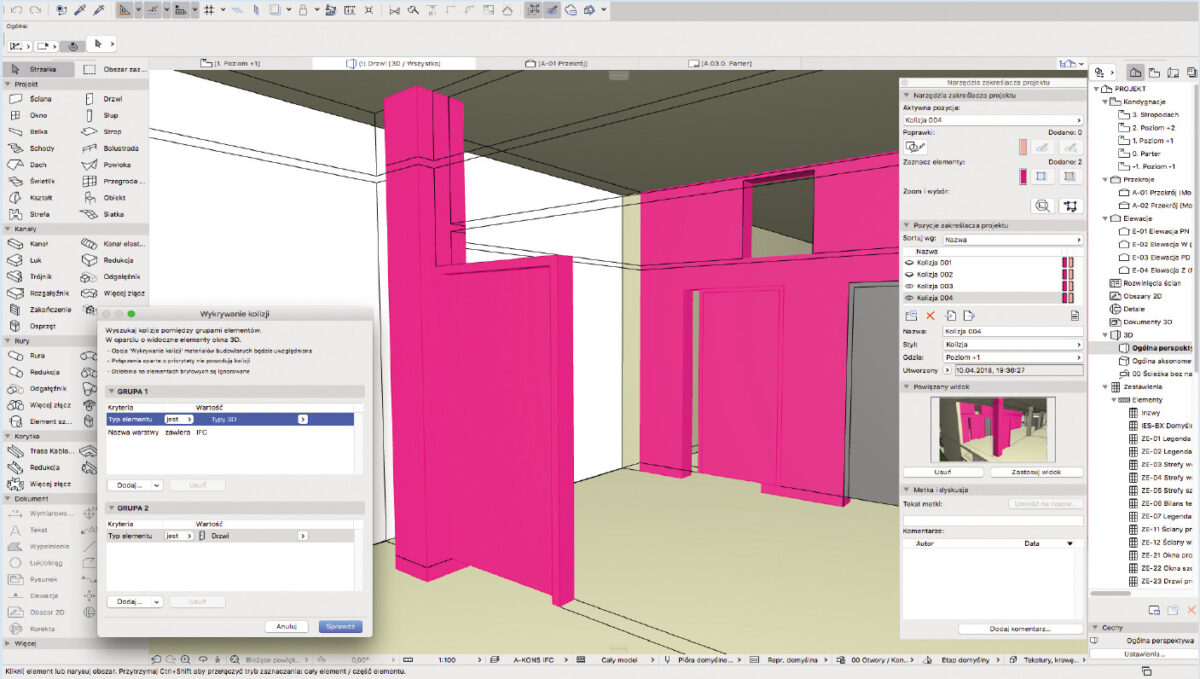
Task: Collapse GRUPA 2 criteria section
Action: click(x=110, y=508)
